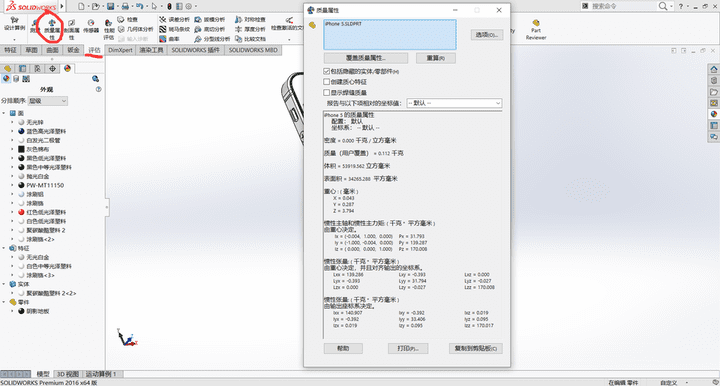The image size is (720, 386).
Task: Open 拔模分析 draft analysis
Action: click(x=210, y=20)
